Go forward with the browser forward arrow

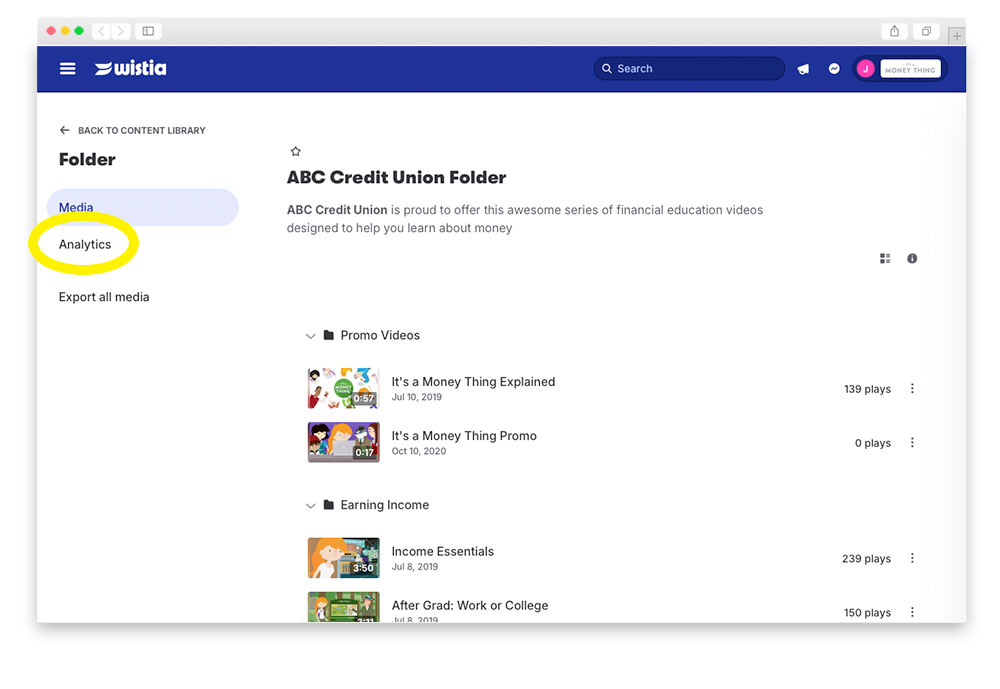point(121,31)
